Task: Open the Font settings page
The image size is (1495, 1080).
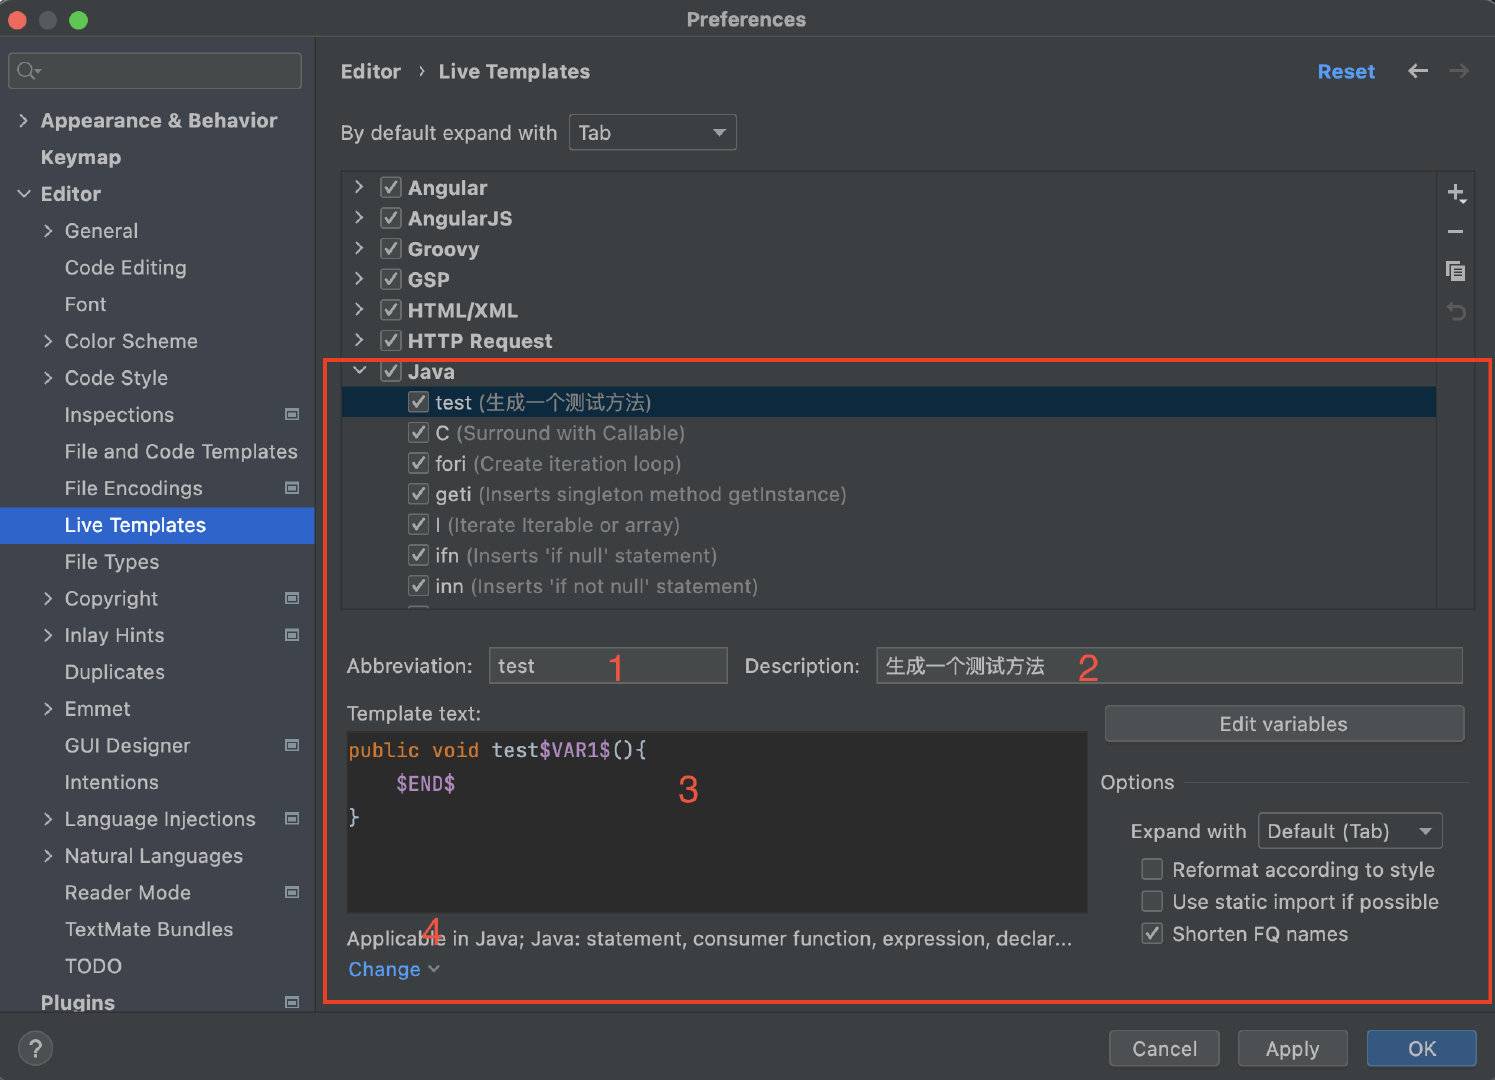Action: click(86, 304)
